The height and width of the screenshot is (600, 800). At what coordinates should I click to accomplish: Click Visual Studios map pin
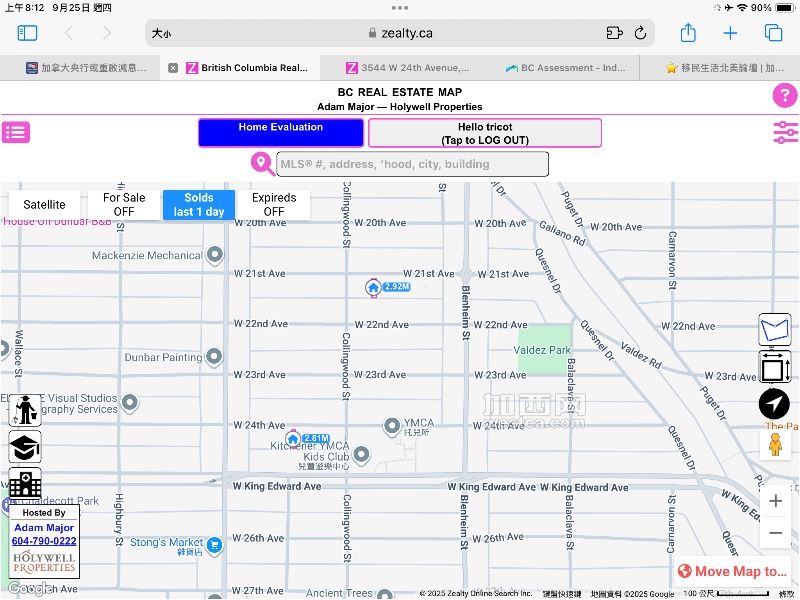coord(130,403)
